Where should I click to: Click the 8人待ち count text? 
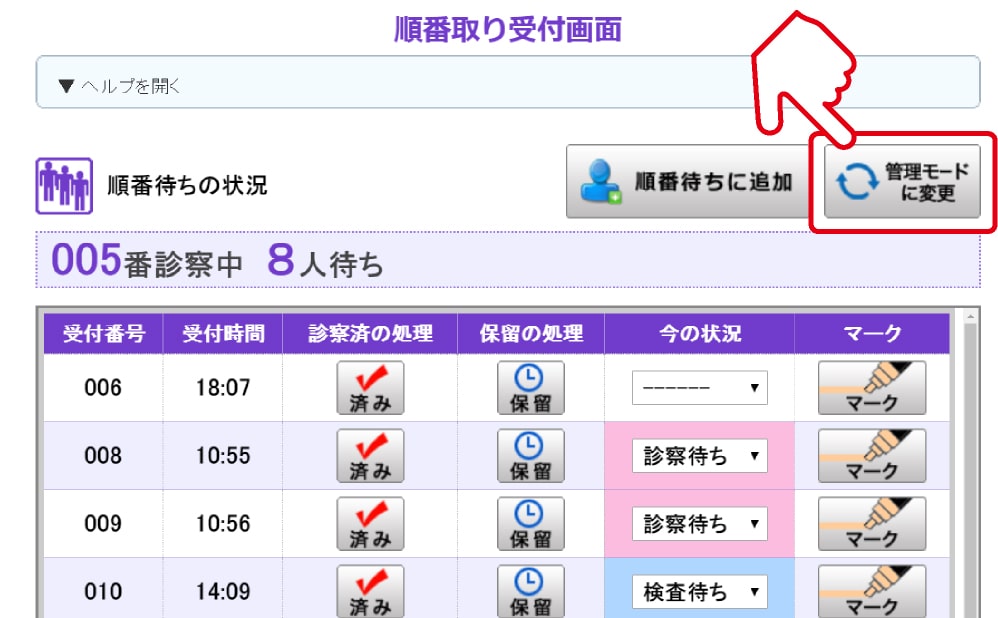325,261
